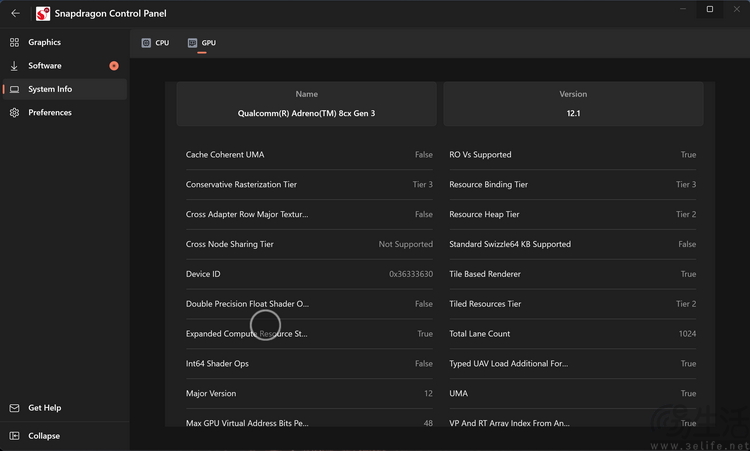750x451 pixels.
Task: Select the Cache Coherent UMA row
Action: pos(309,155)
